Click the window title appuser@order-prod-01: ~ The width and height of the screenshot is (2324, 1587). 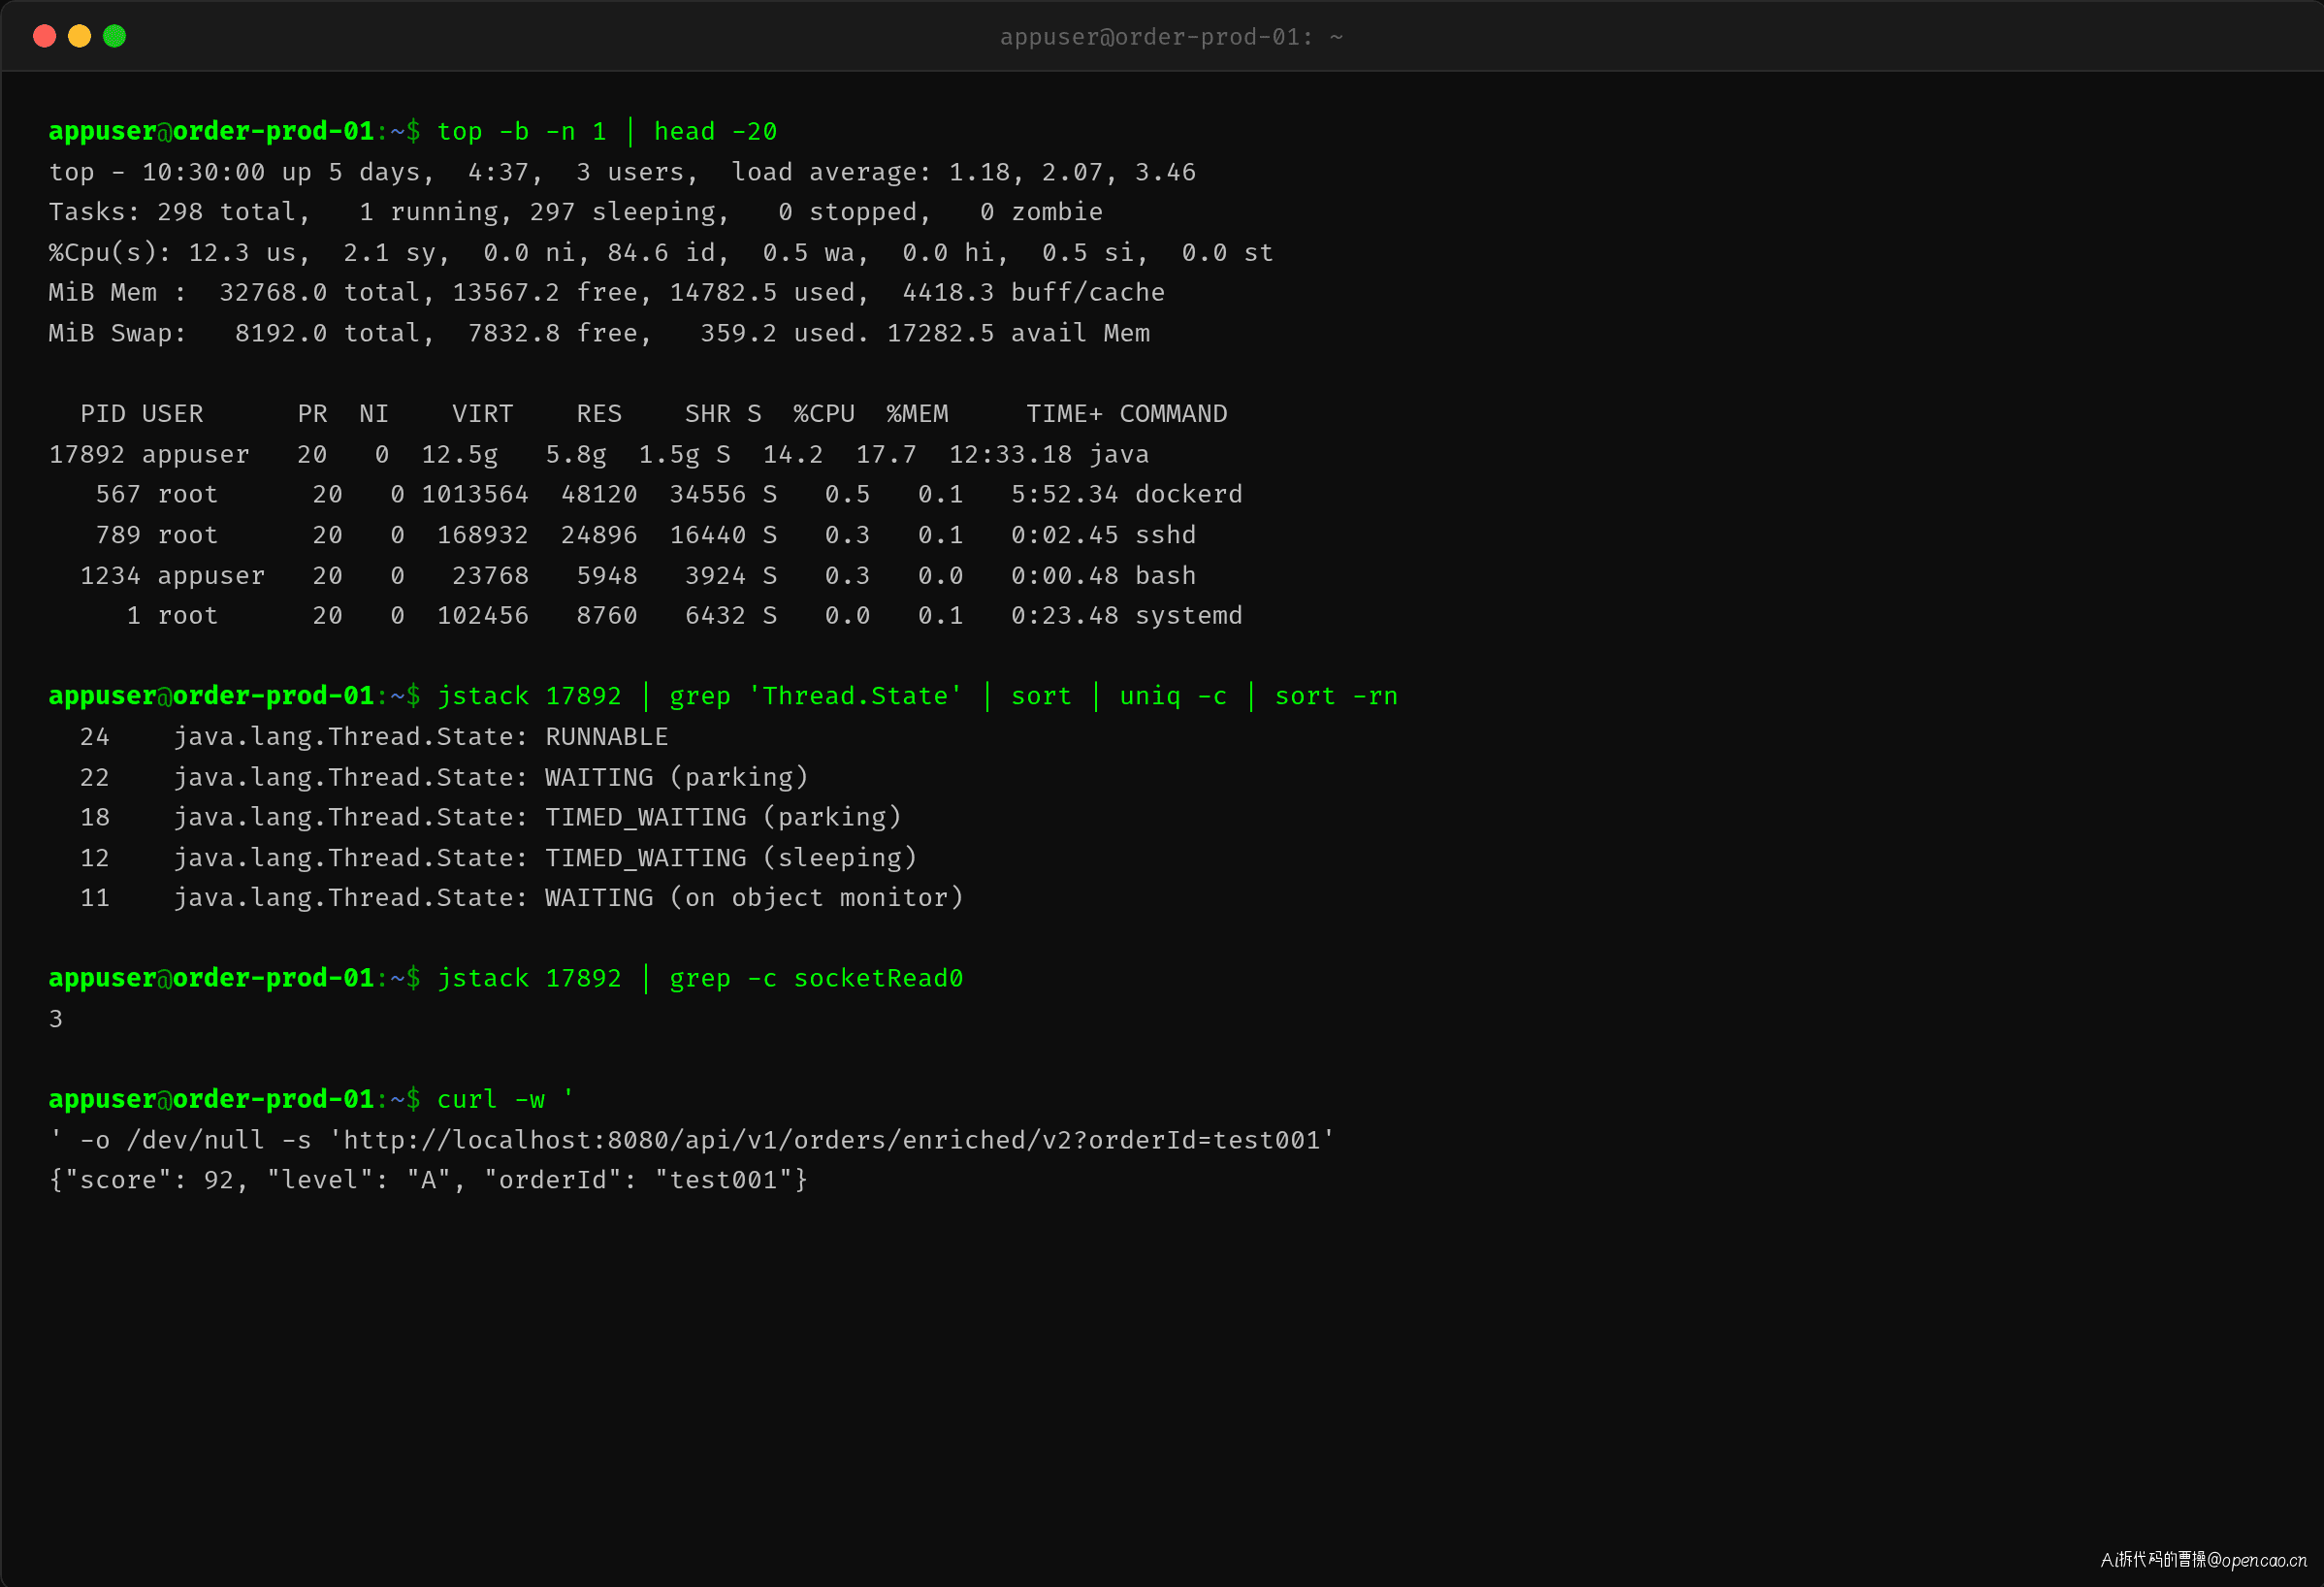tap(1171, 37)
